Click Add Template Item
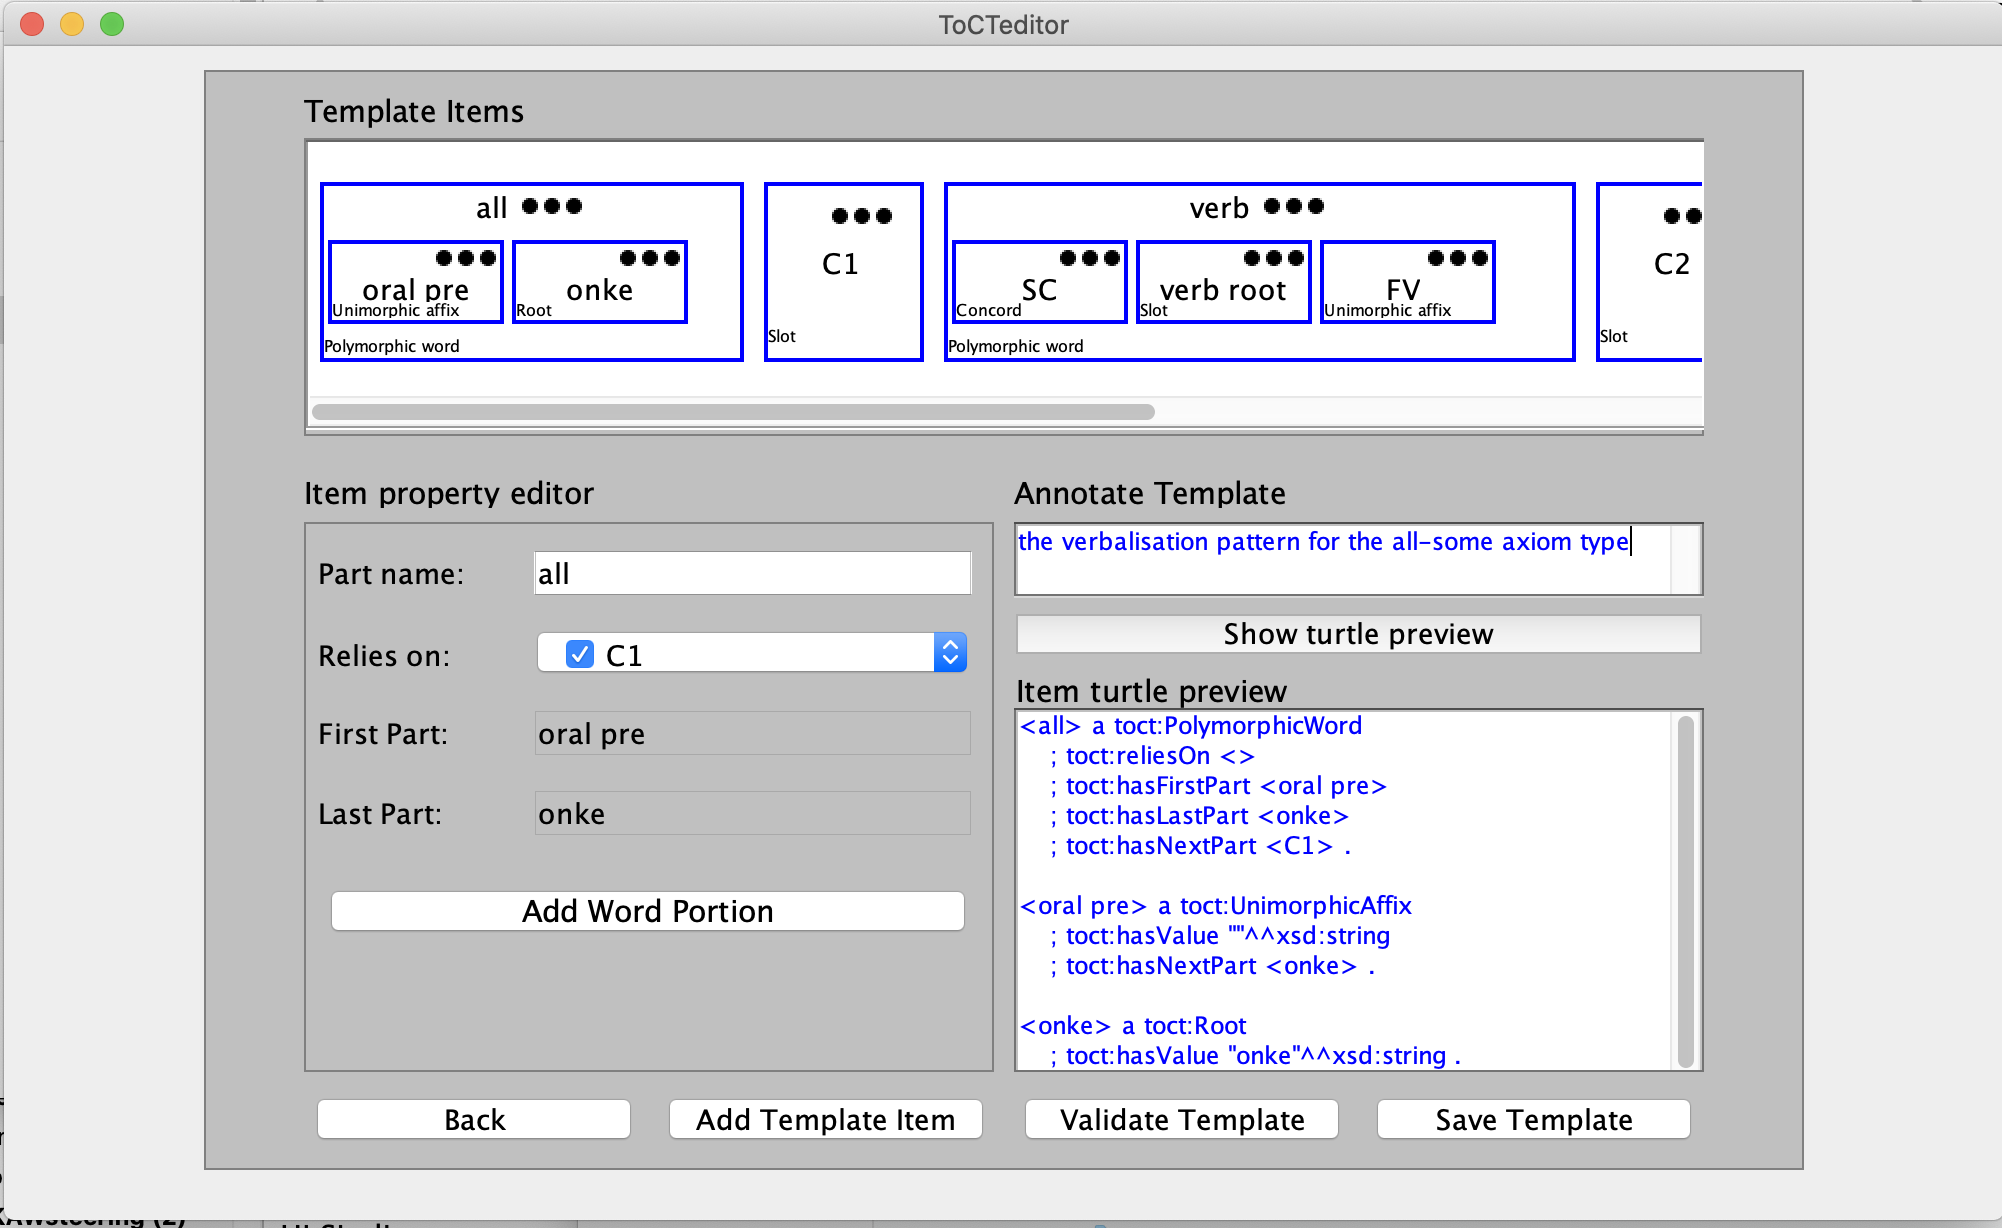Screen dimensions: 2002x1228 (x=825, y=1119)
